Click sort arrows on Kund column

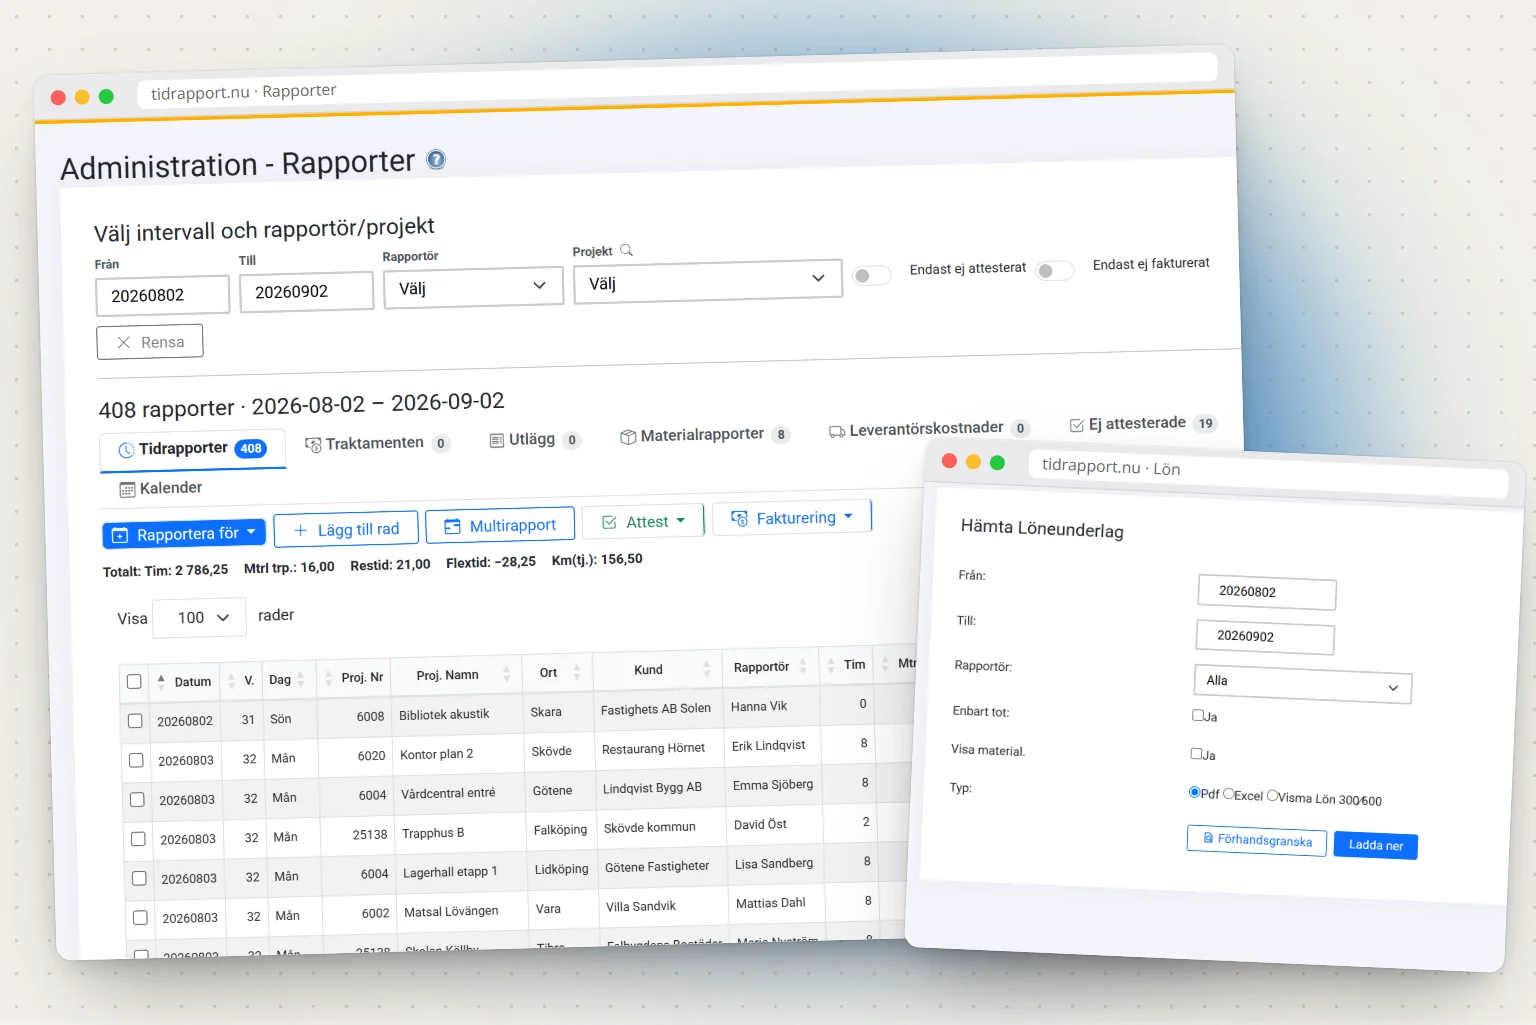pos(707,668)
